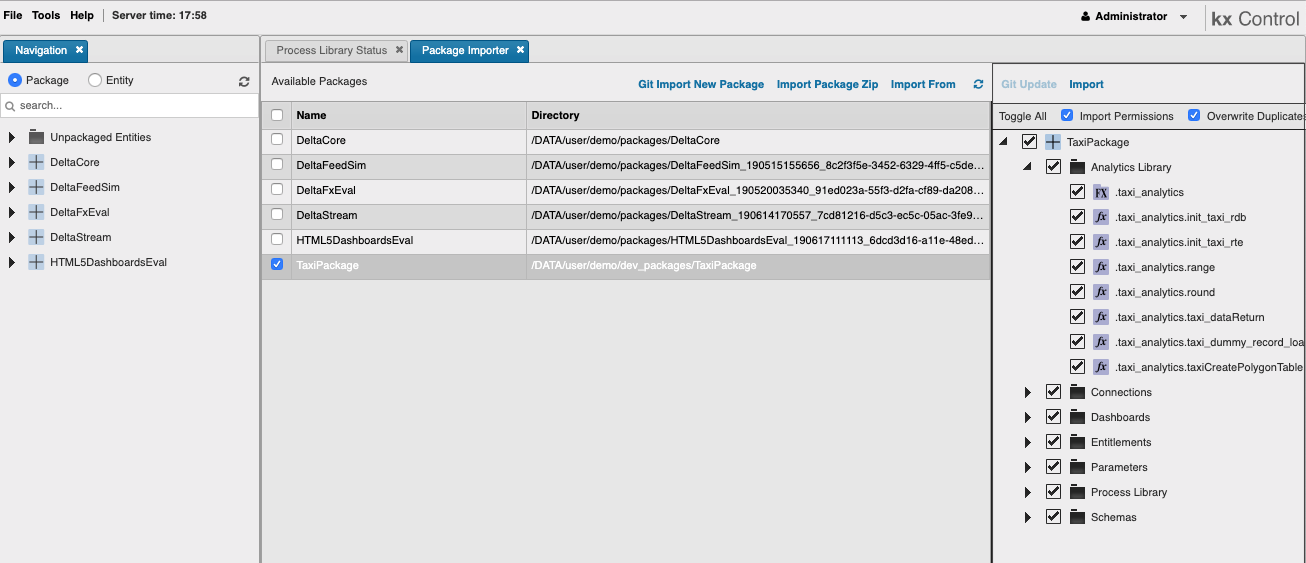
Task: Click the Entitlements folder icon
Action: (1077, 442)
